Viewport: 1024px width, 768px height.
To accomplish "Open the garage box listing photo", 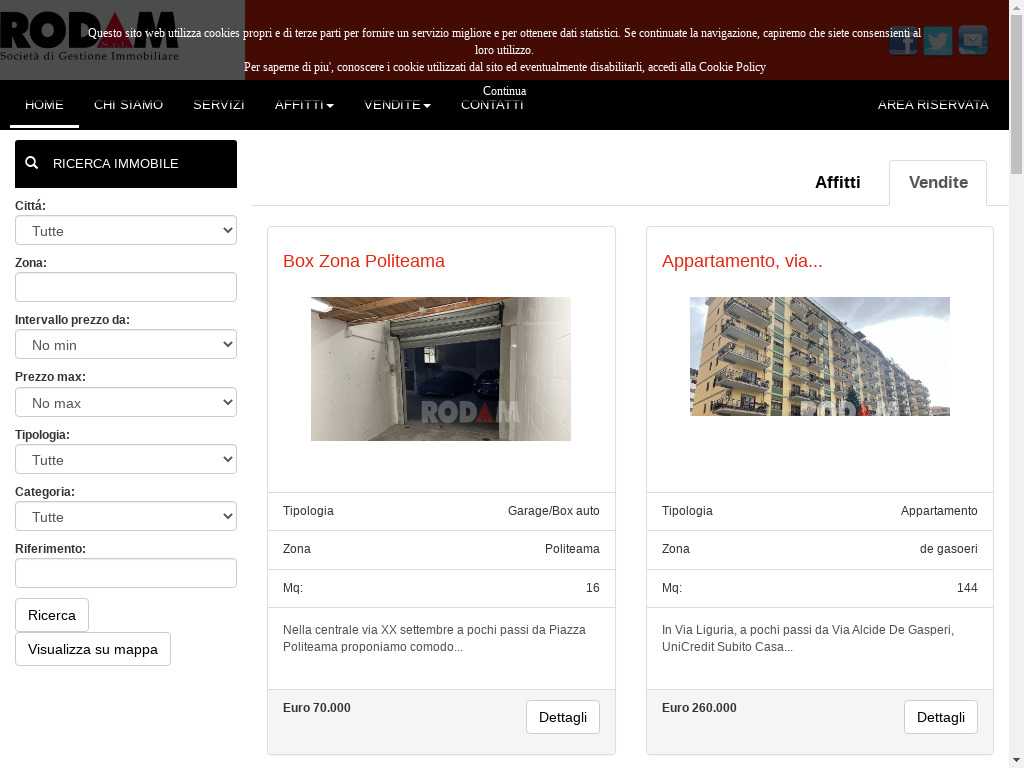I will point(441,369).
